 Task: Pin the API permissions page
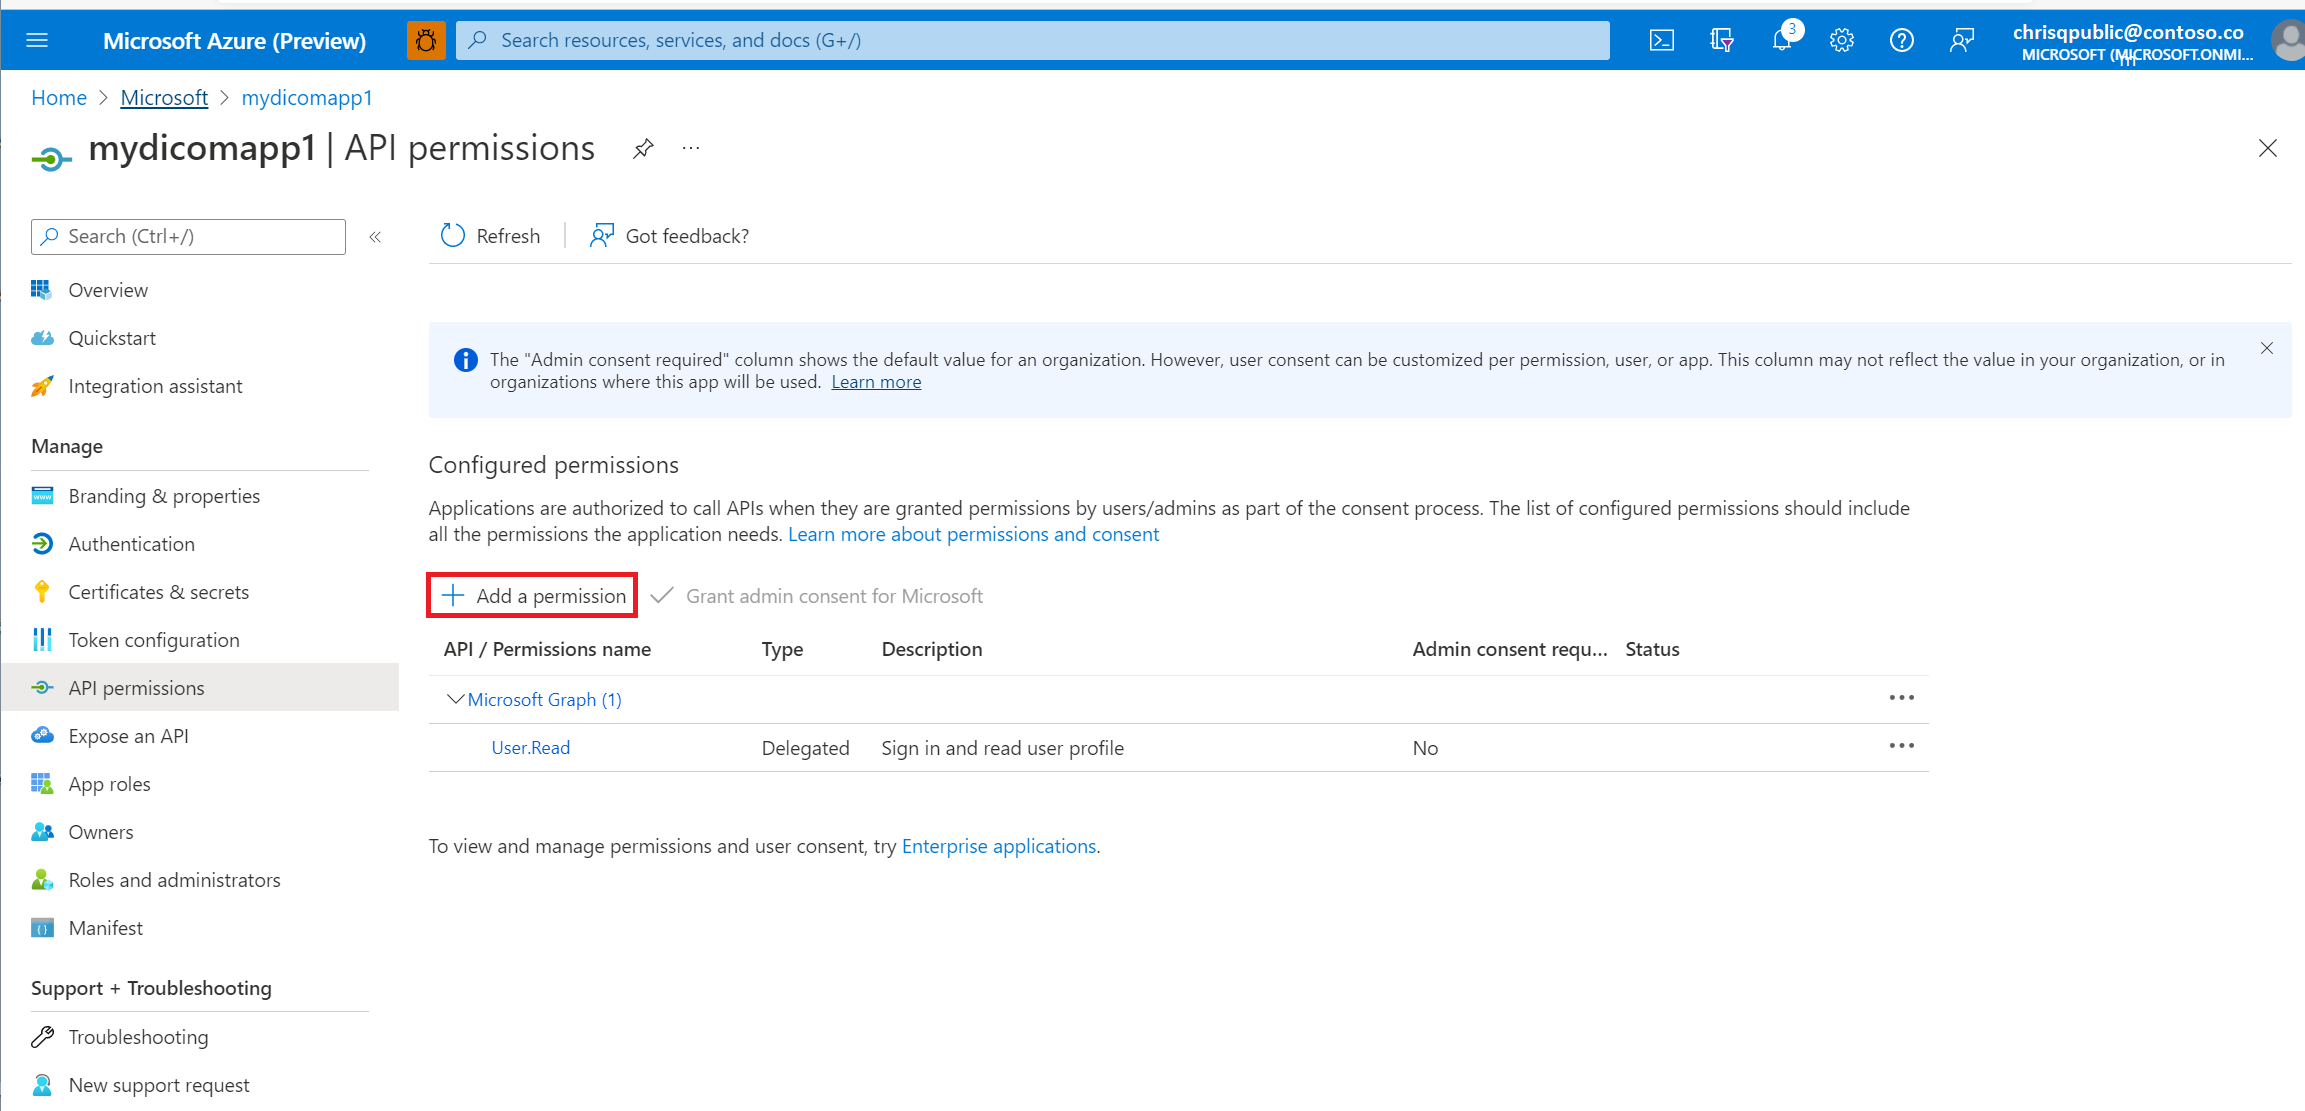click(643, 149)
